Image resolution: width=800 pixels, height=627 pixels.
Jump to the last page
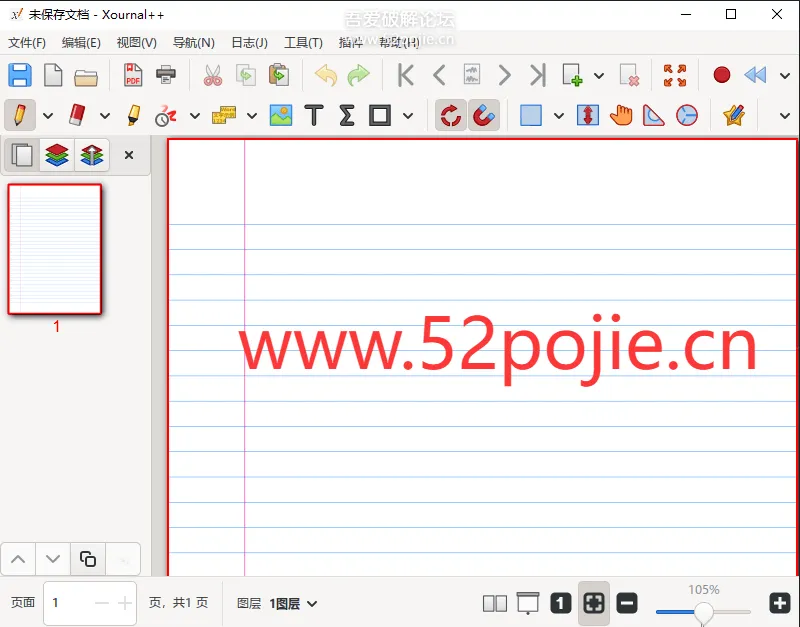click(538, 75)
